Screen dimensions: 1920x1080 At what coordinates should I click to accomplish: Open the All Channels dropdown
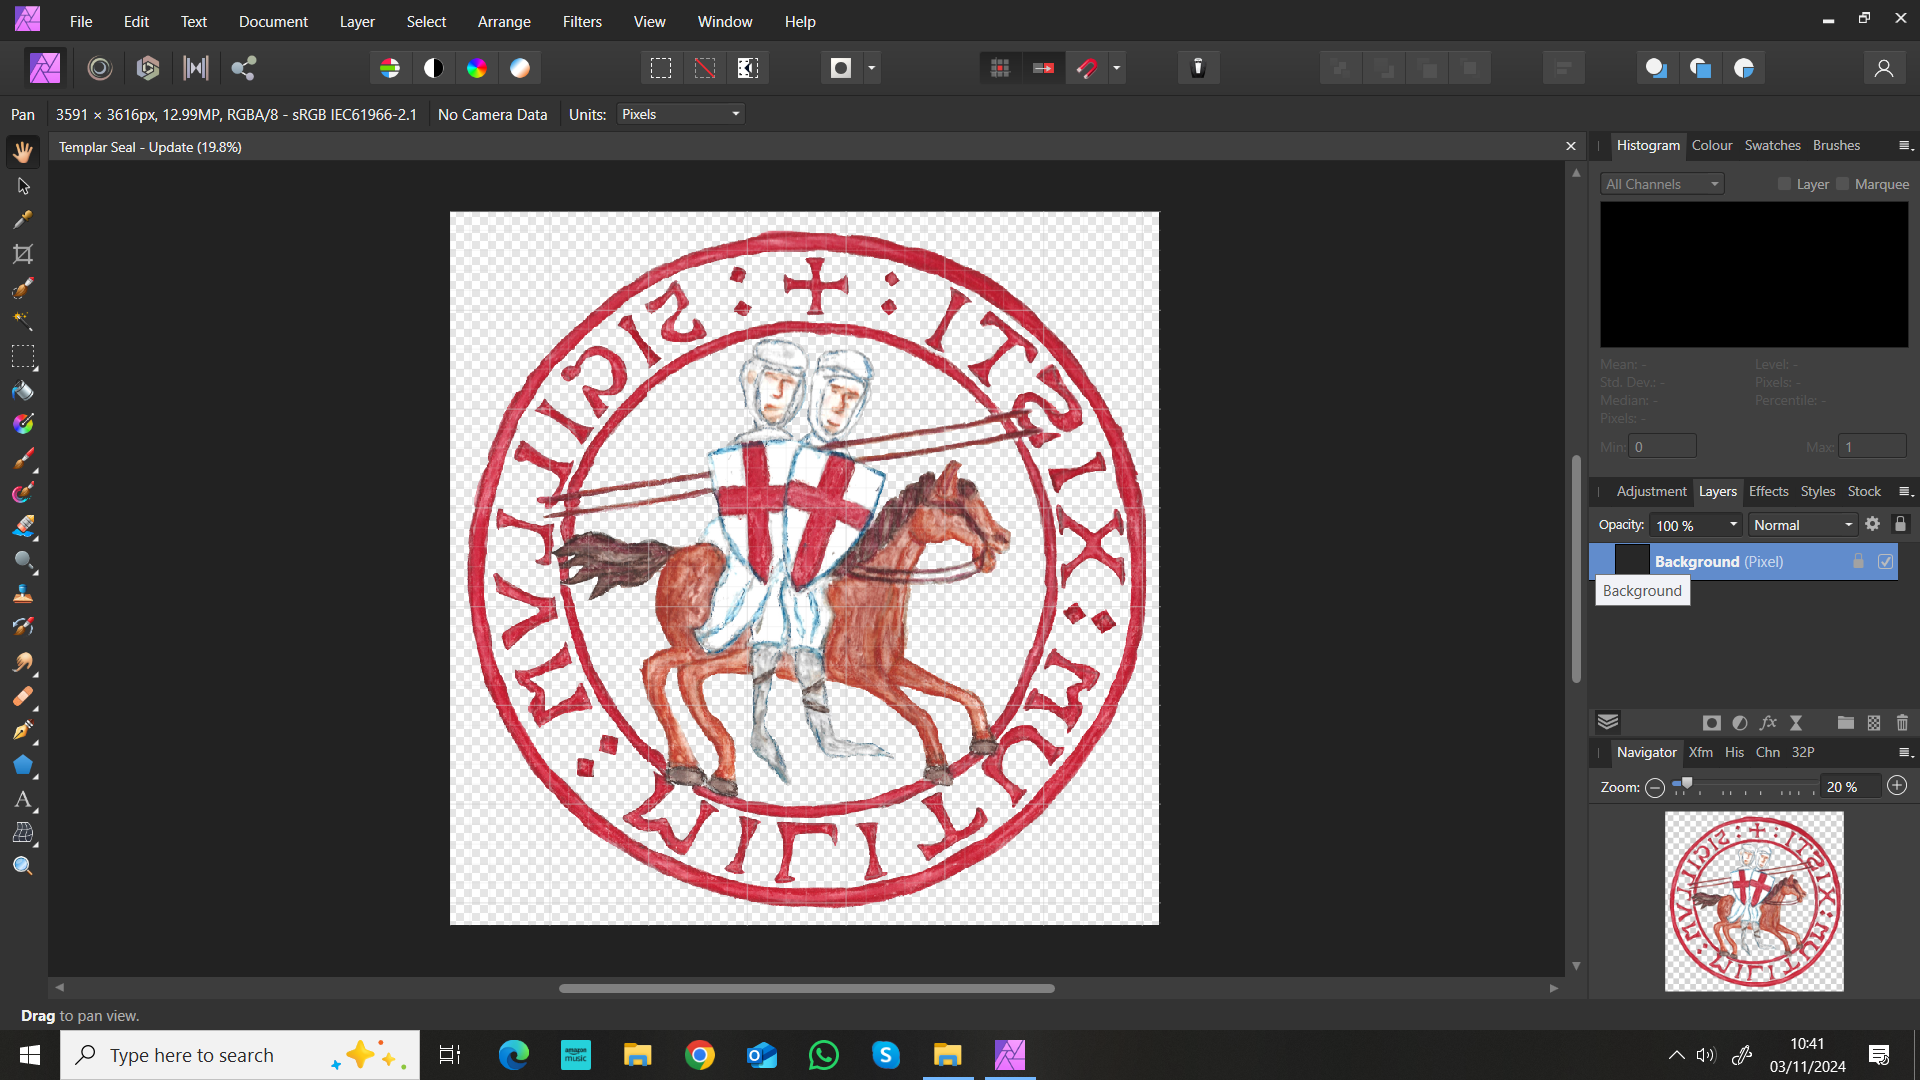(x=1662, y=184)
